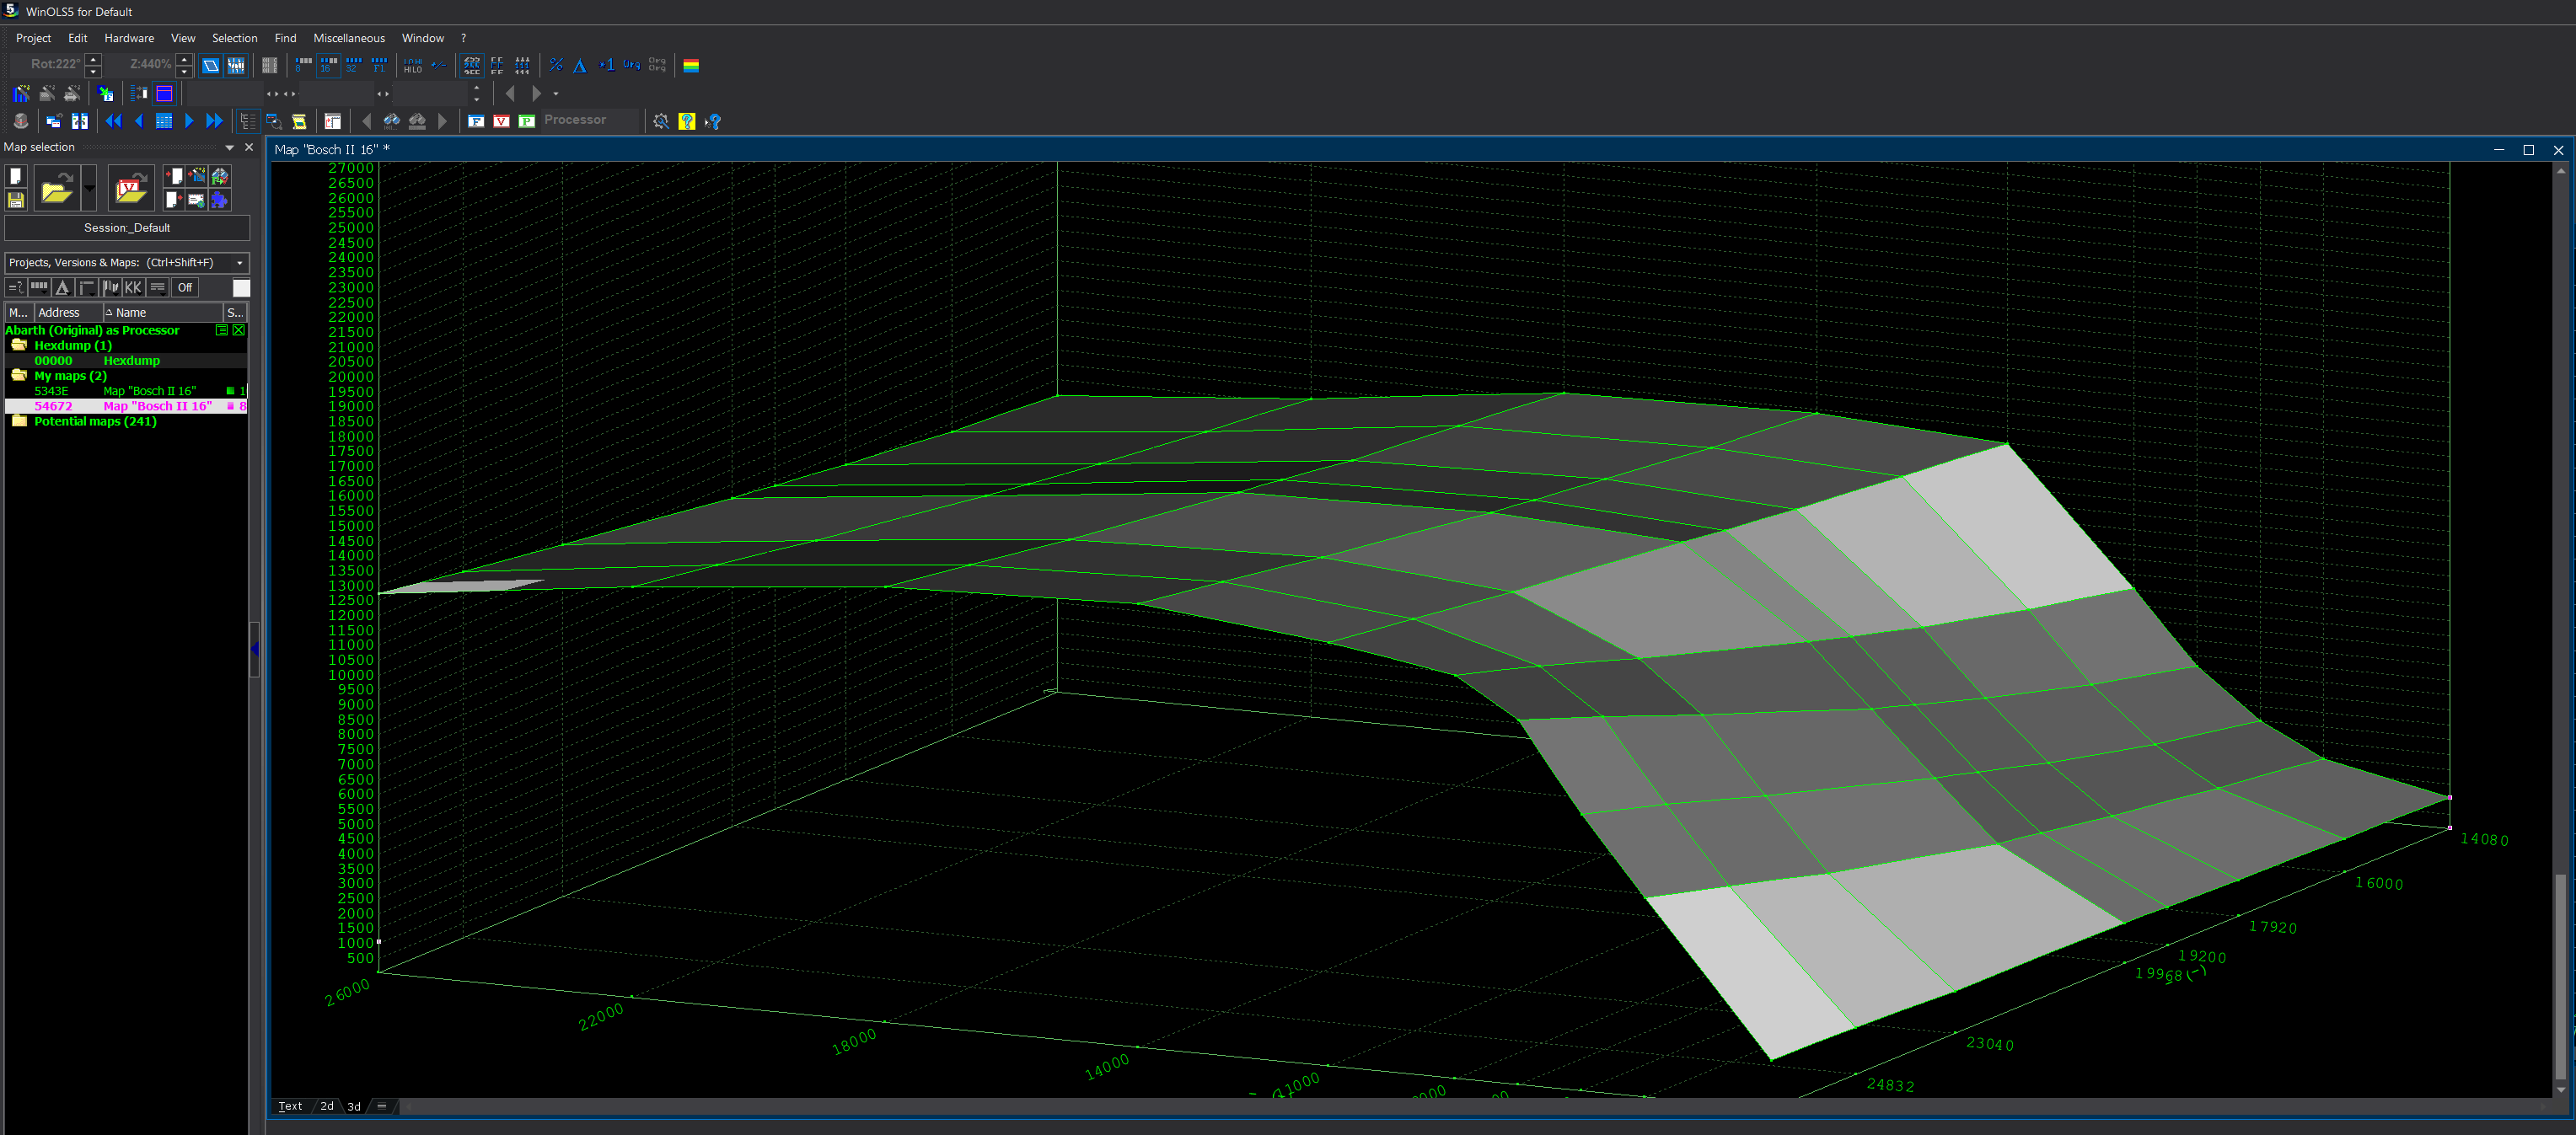Toggle the float Fl. data format
This screenshot has width=2576, height=1135.
click(x=379, y=65)
